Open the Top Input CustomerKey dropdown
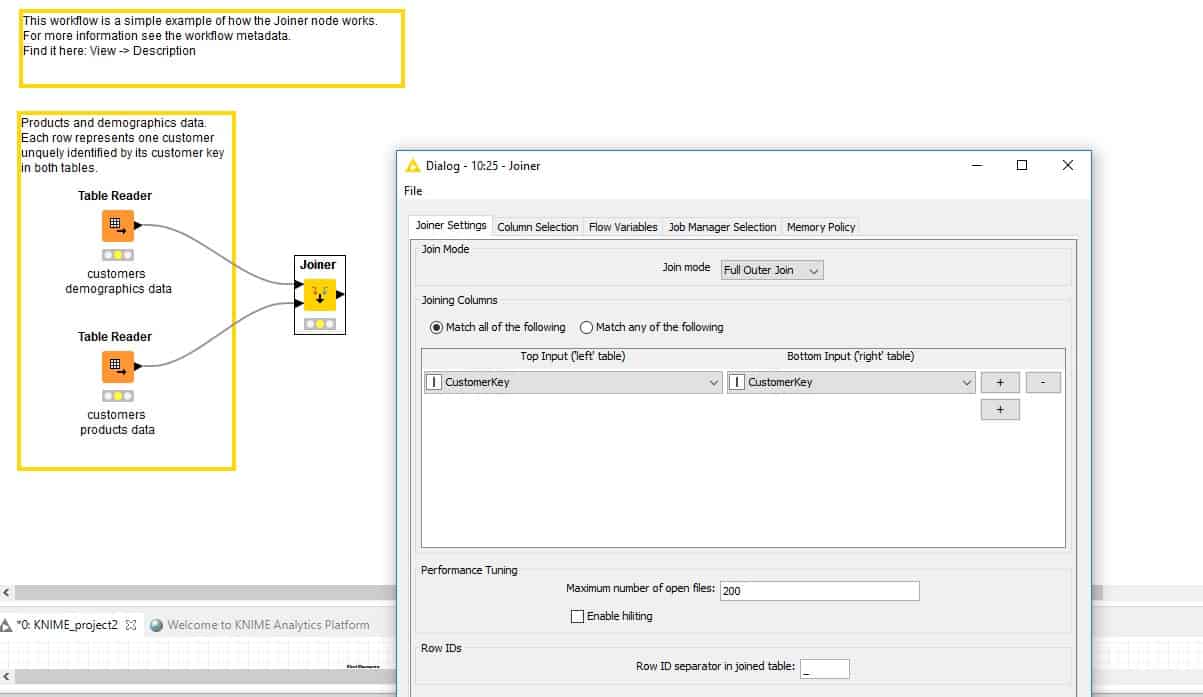 click(x=573, y=382)
